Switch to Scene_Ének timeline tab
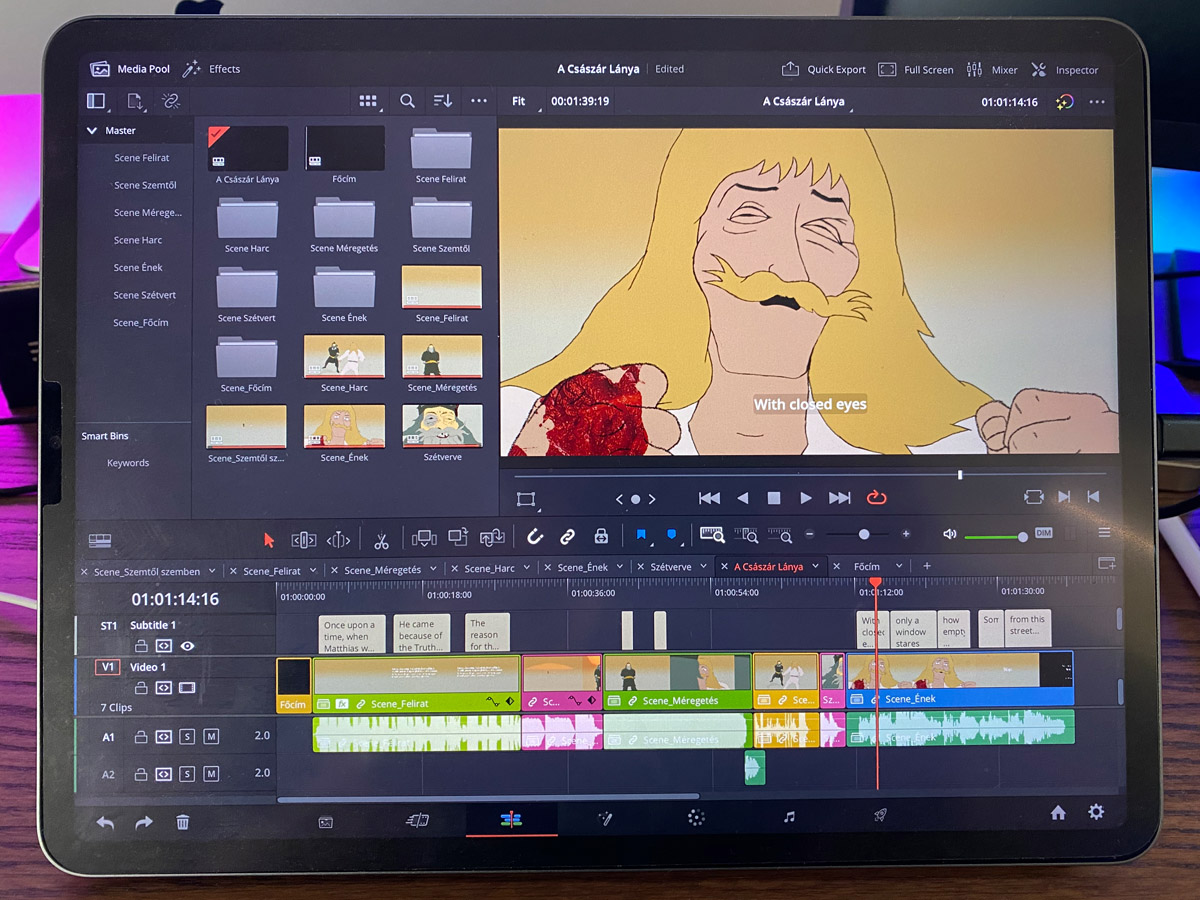The width and height of the screenshot is (1200, 900). click(583, 567)
